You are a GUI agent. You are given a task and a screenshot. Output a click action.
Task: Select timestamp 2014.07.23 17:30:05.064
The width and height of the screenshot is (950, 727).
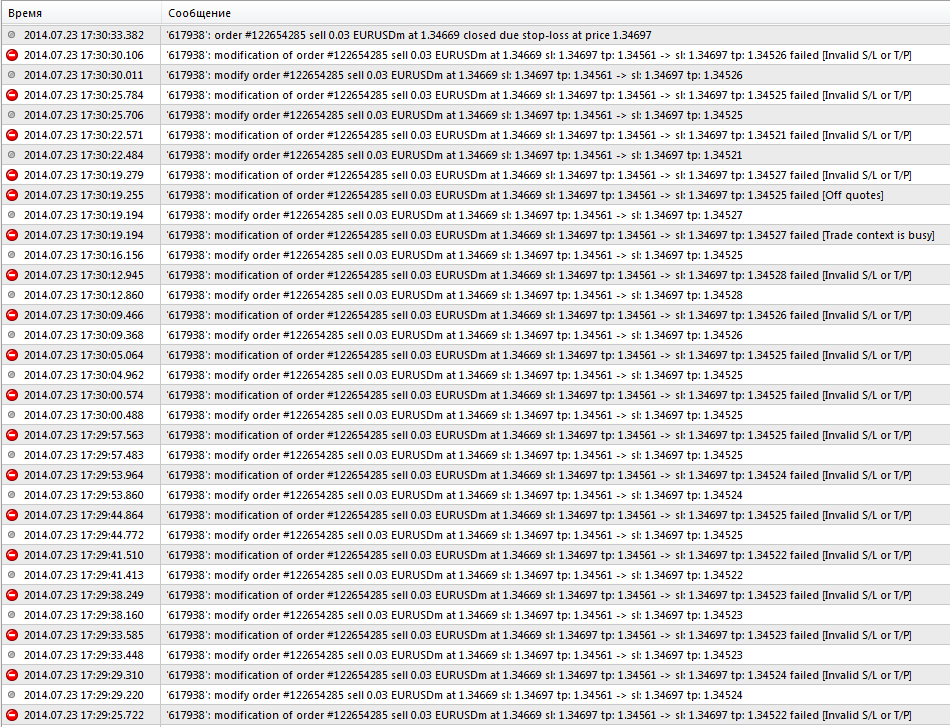point(84,355)
